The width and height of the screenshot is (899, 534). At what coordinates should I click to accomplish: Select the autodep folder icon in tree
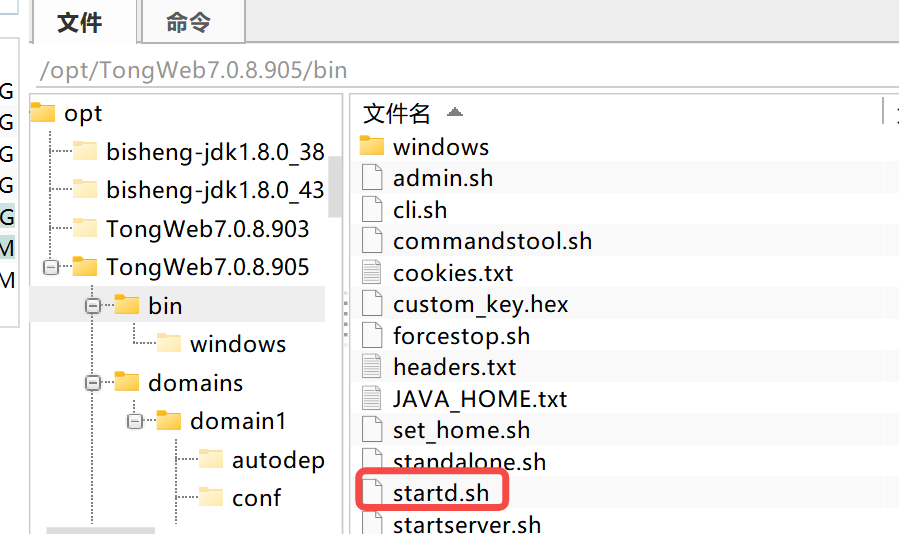(210, 459)
